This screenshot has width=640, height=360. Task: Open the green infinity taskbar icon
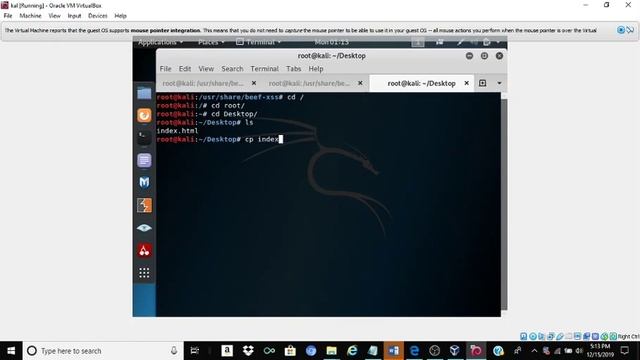tap(269, 351)
